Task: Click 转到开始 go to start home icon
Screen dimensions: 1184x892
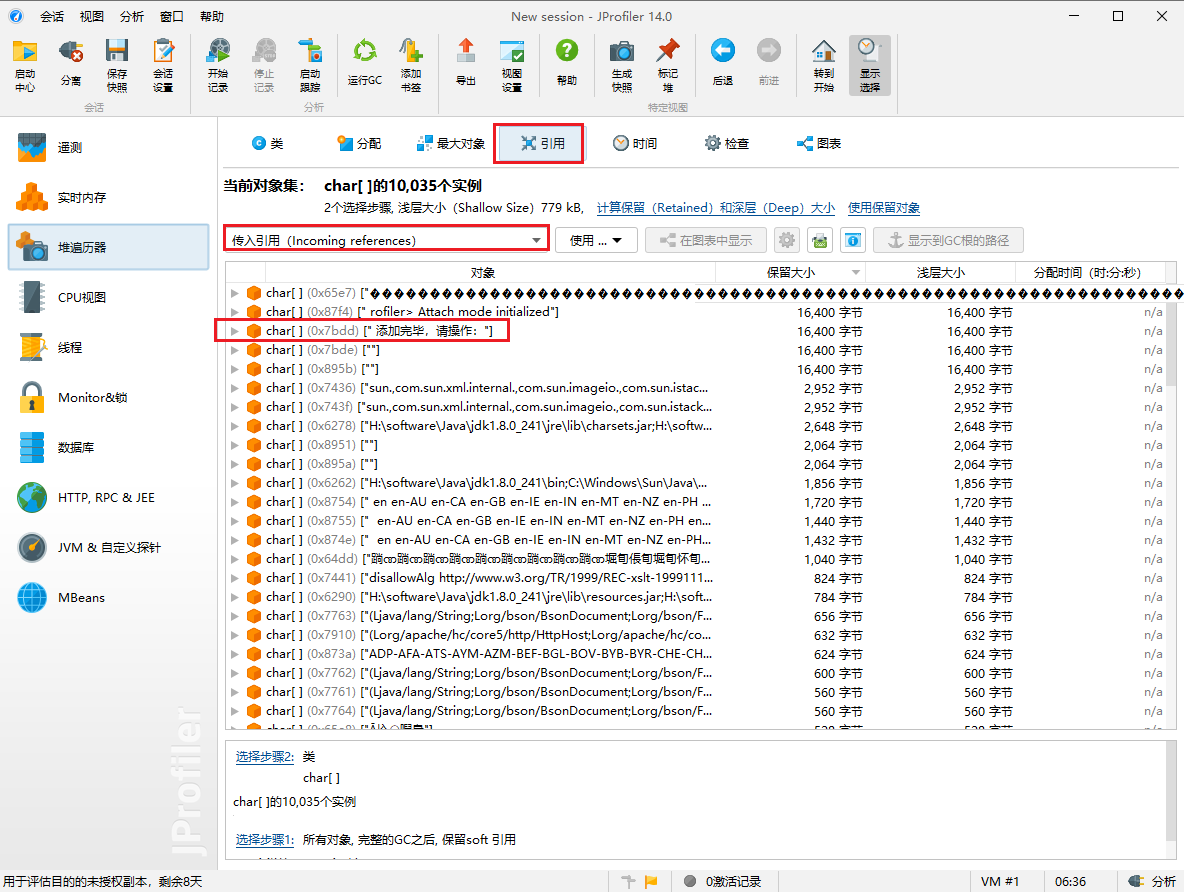Action: click(824, 65)
